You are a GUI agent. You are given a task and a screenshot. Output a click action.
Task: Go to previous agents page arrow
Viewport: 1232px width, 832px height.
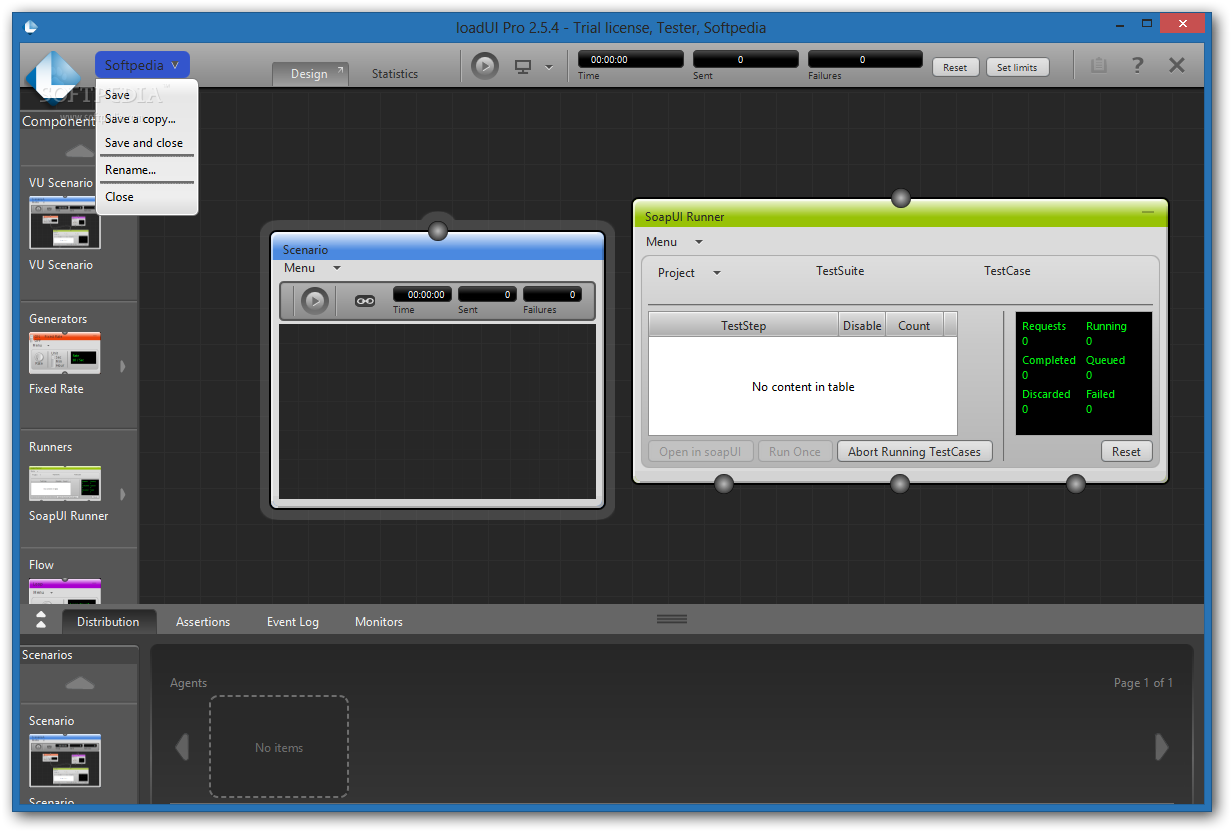click(x=182, y=747)
